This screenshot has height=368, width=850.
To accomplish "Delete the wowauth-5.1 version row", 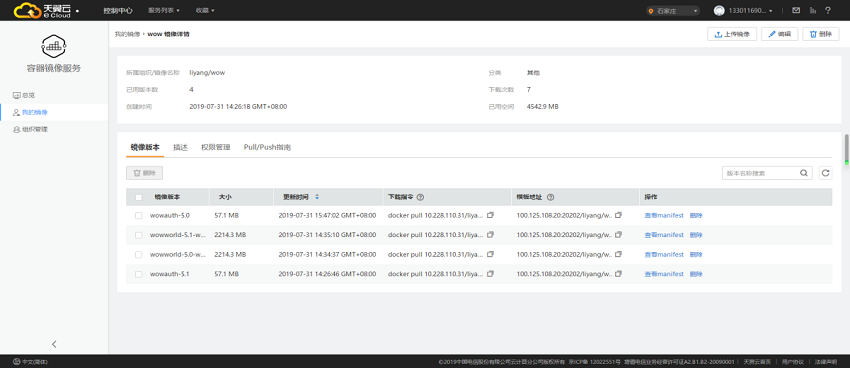I will point(696,274).
